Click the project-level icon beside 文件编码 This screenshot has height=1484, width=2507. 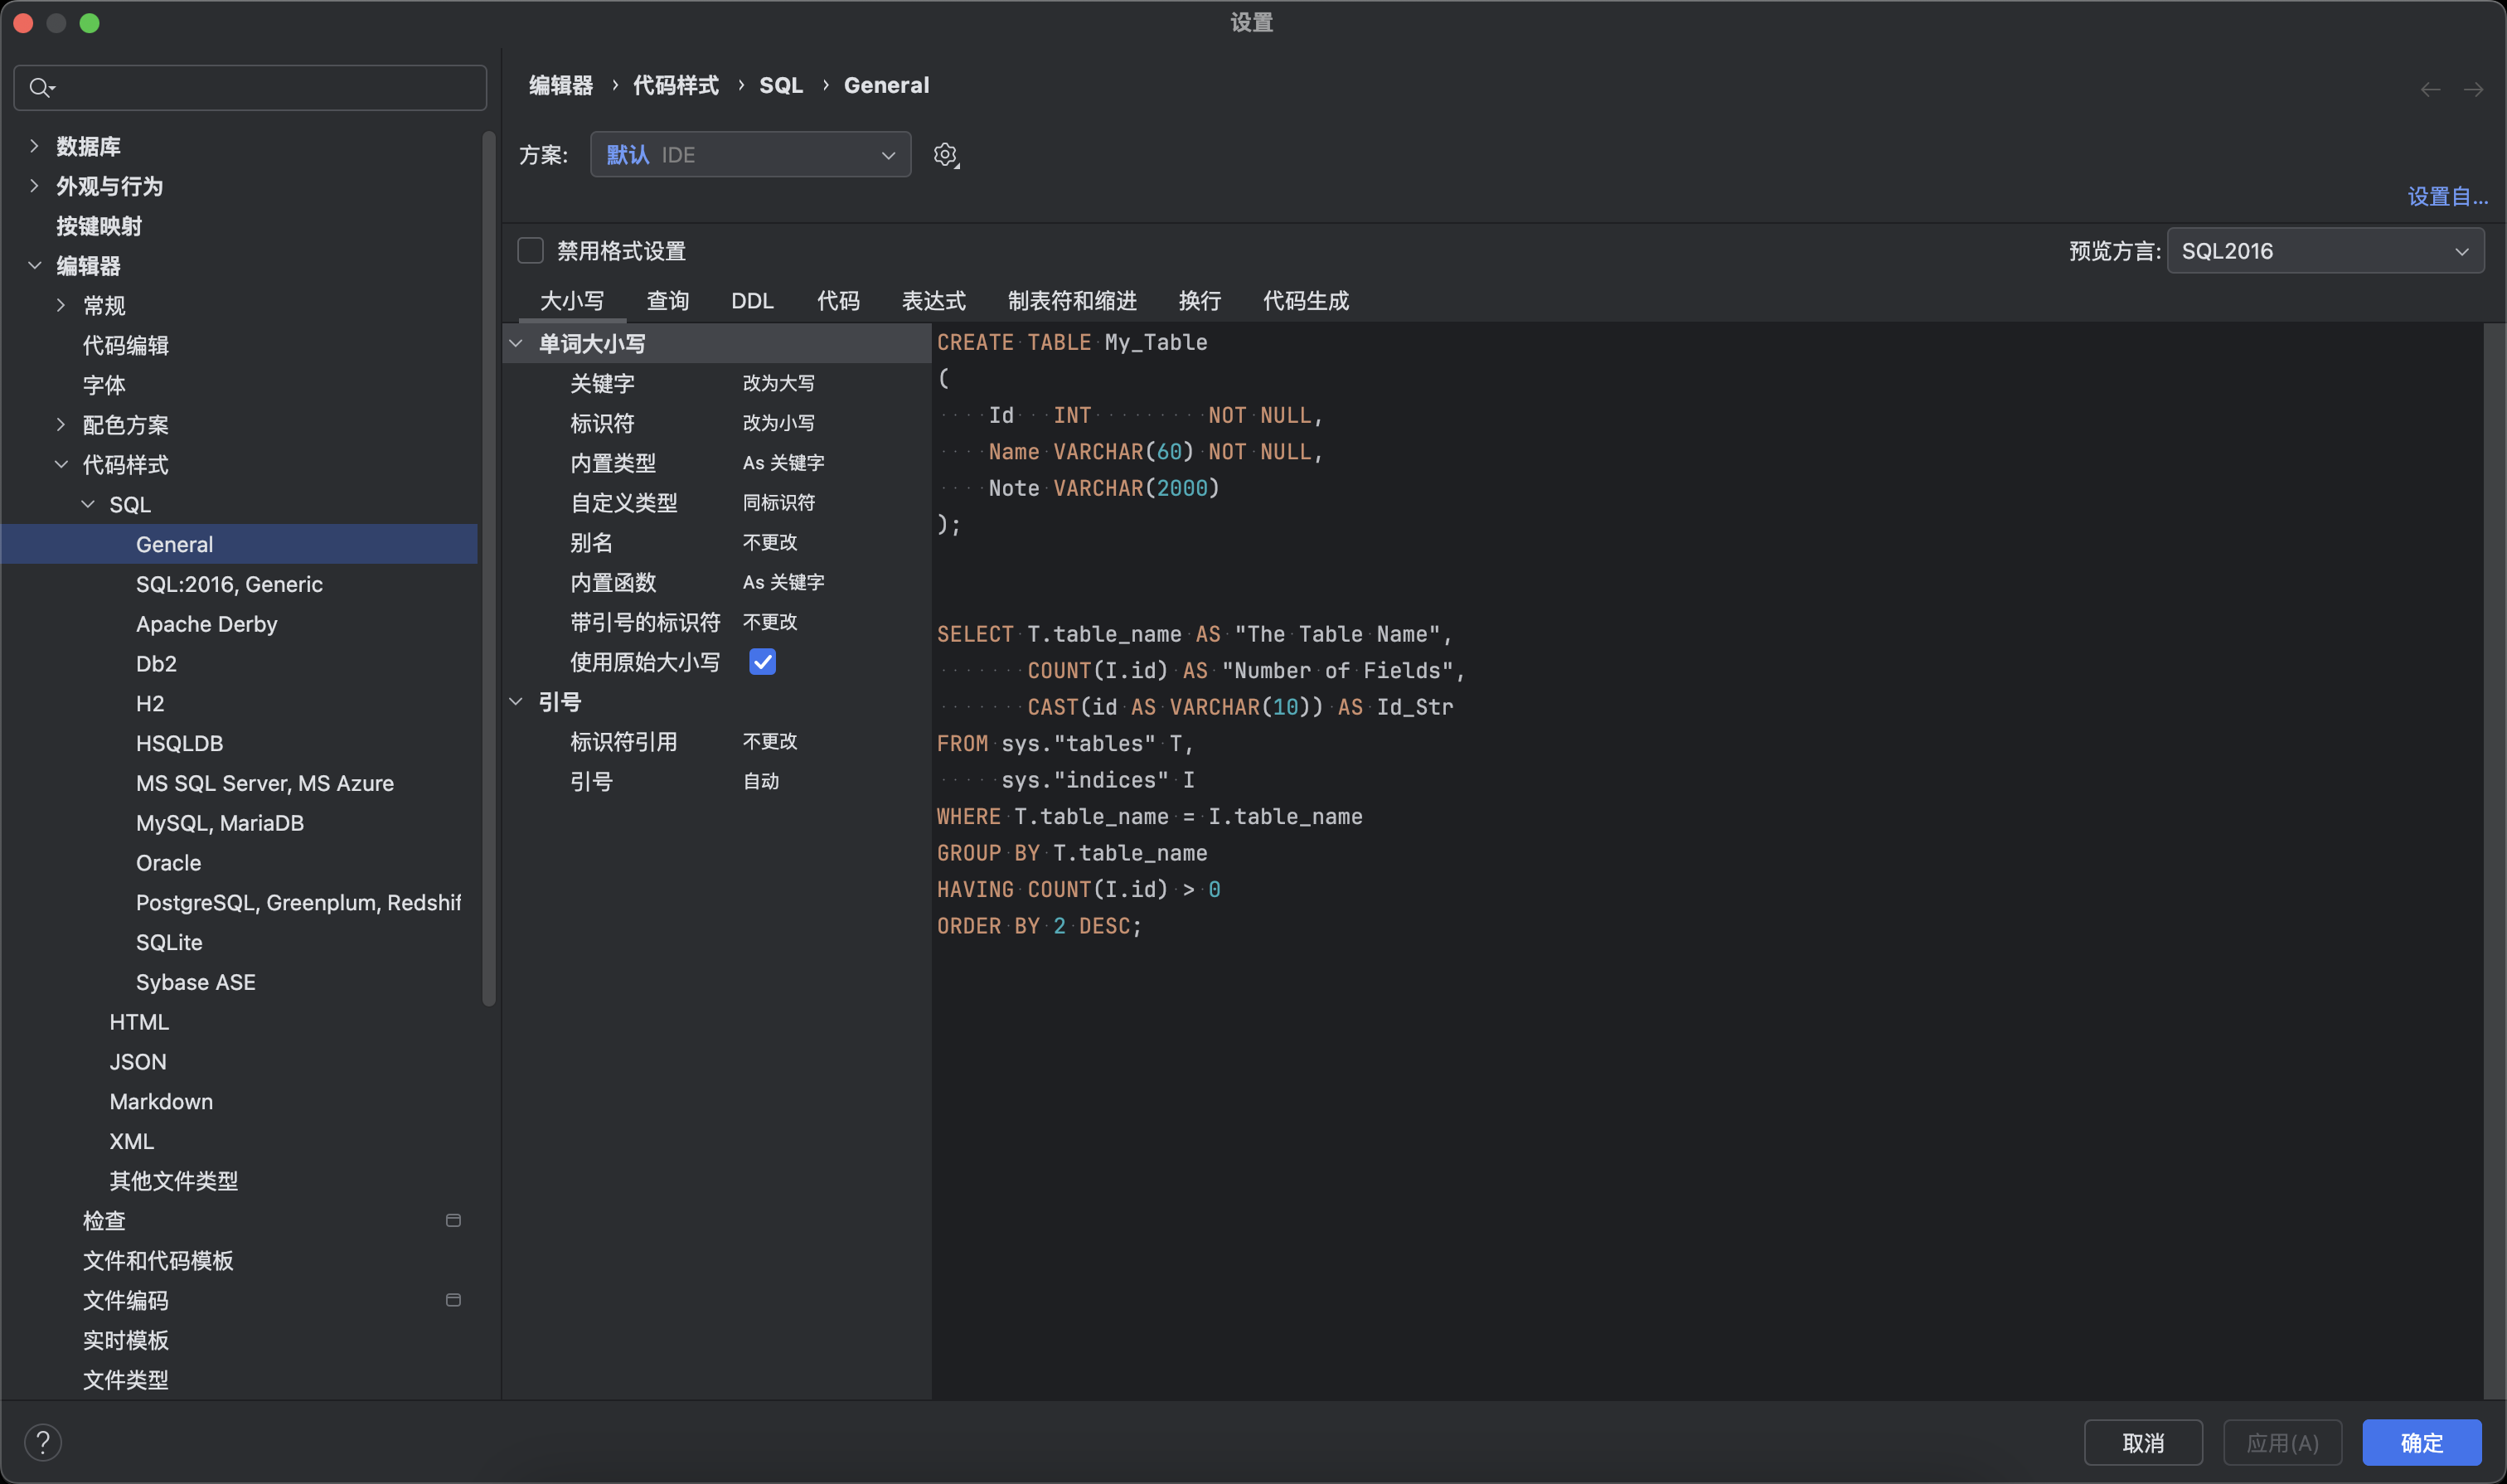point(453,1300)
